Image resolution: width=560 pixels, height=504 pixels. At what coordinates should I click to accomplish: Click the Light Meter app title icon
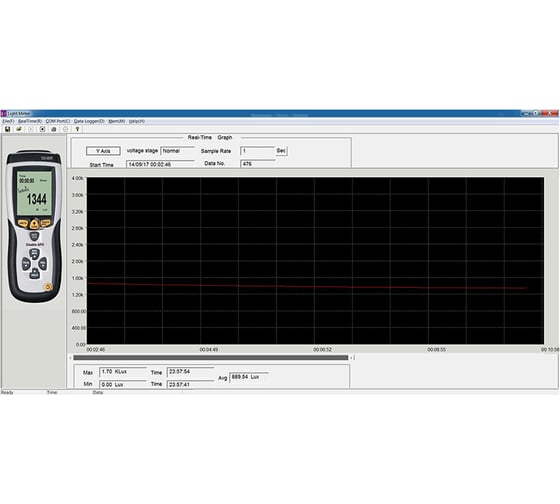tap(4, 114)
